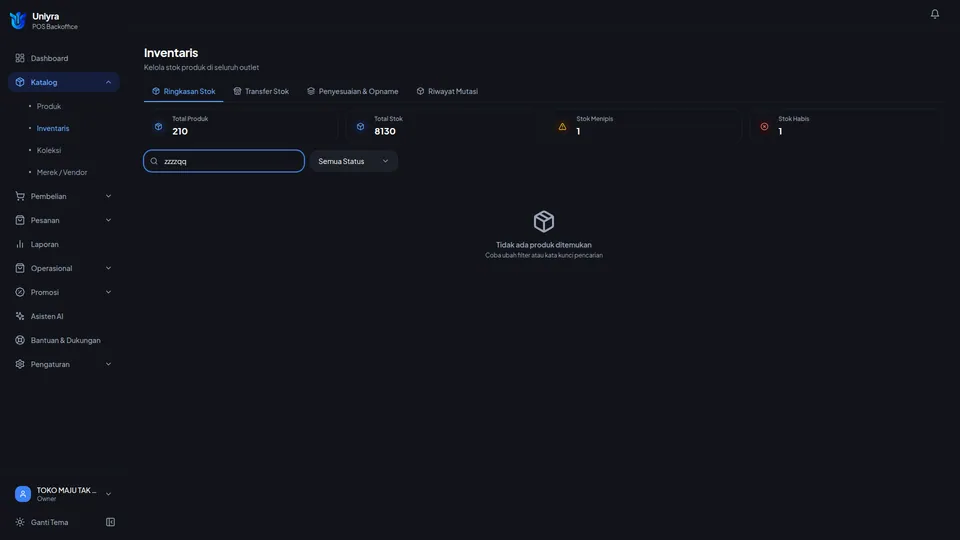The height and width of the screenshot is (540, 960).
Task: Collapse sidebar with the panel icon
Action: pos(110,522)
